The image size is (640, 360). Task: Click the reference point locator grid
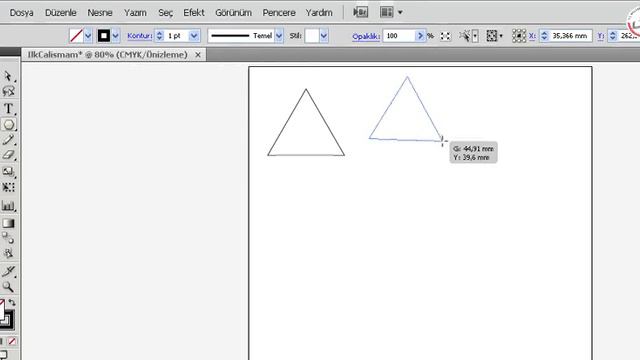[519, 36]
